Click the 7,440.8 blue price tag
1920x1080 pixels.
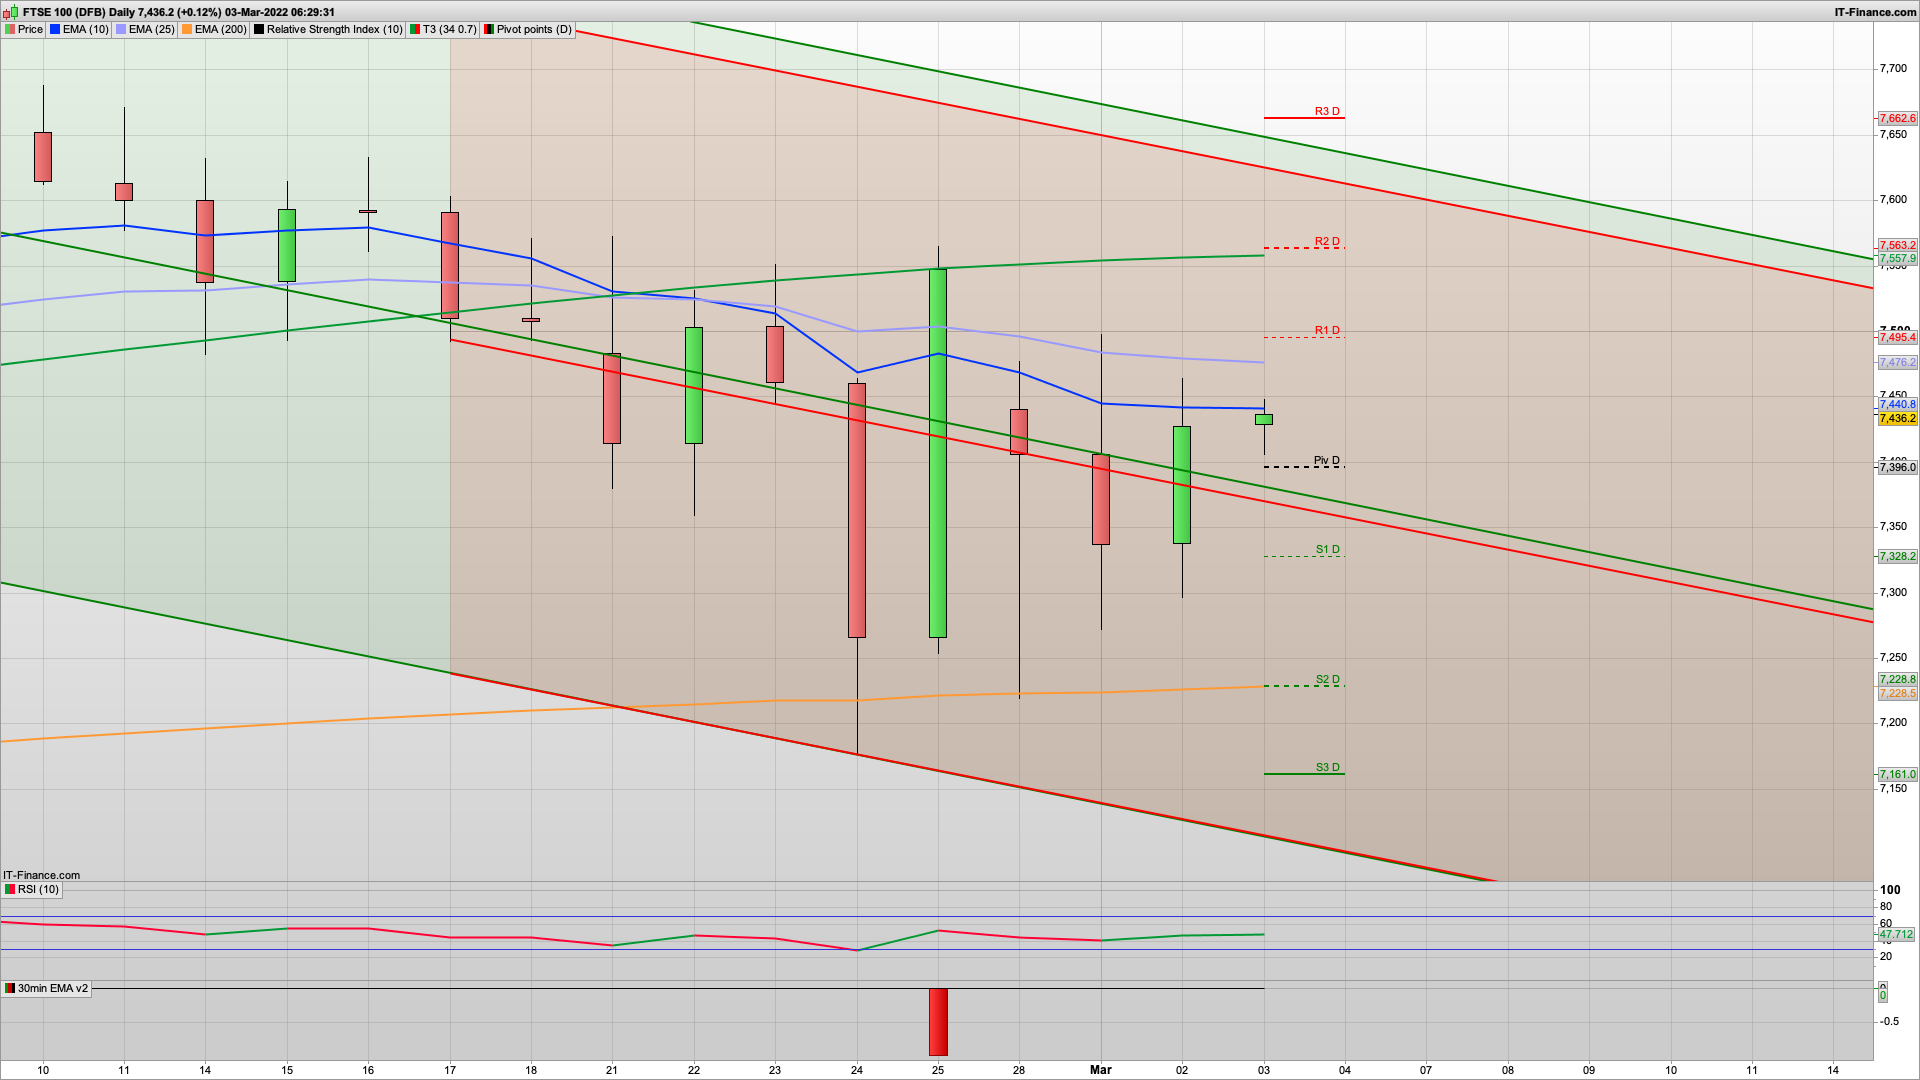pyautogui.click(x=1897, y=404)
